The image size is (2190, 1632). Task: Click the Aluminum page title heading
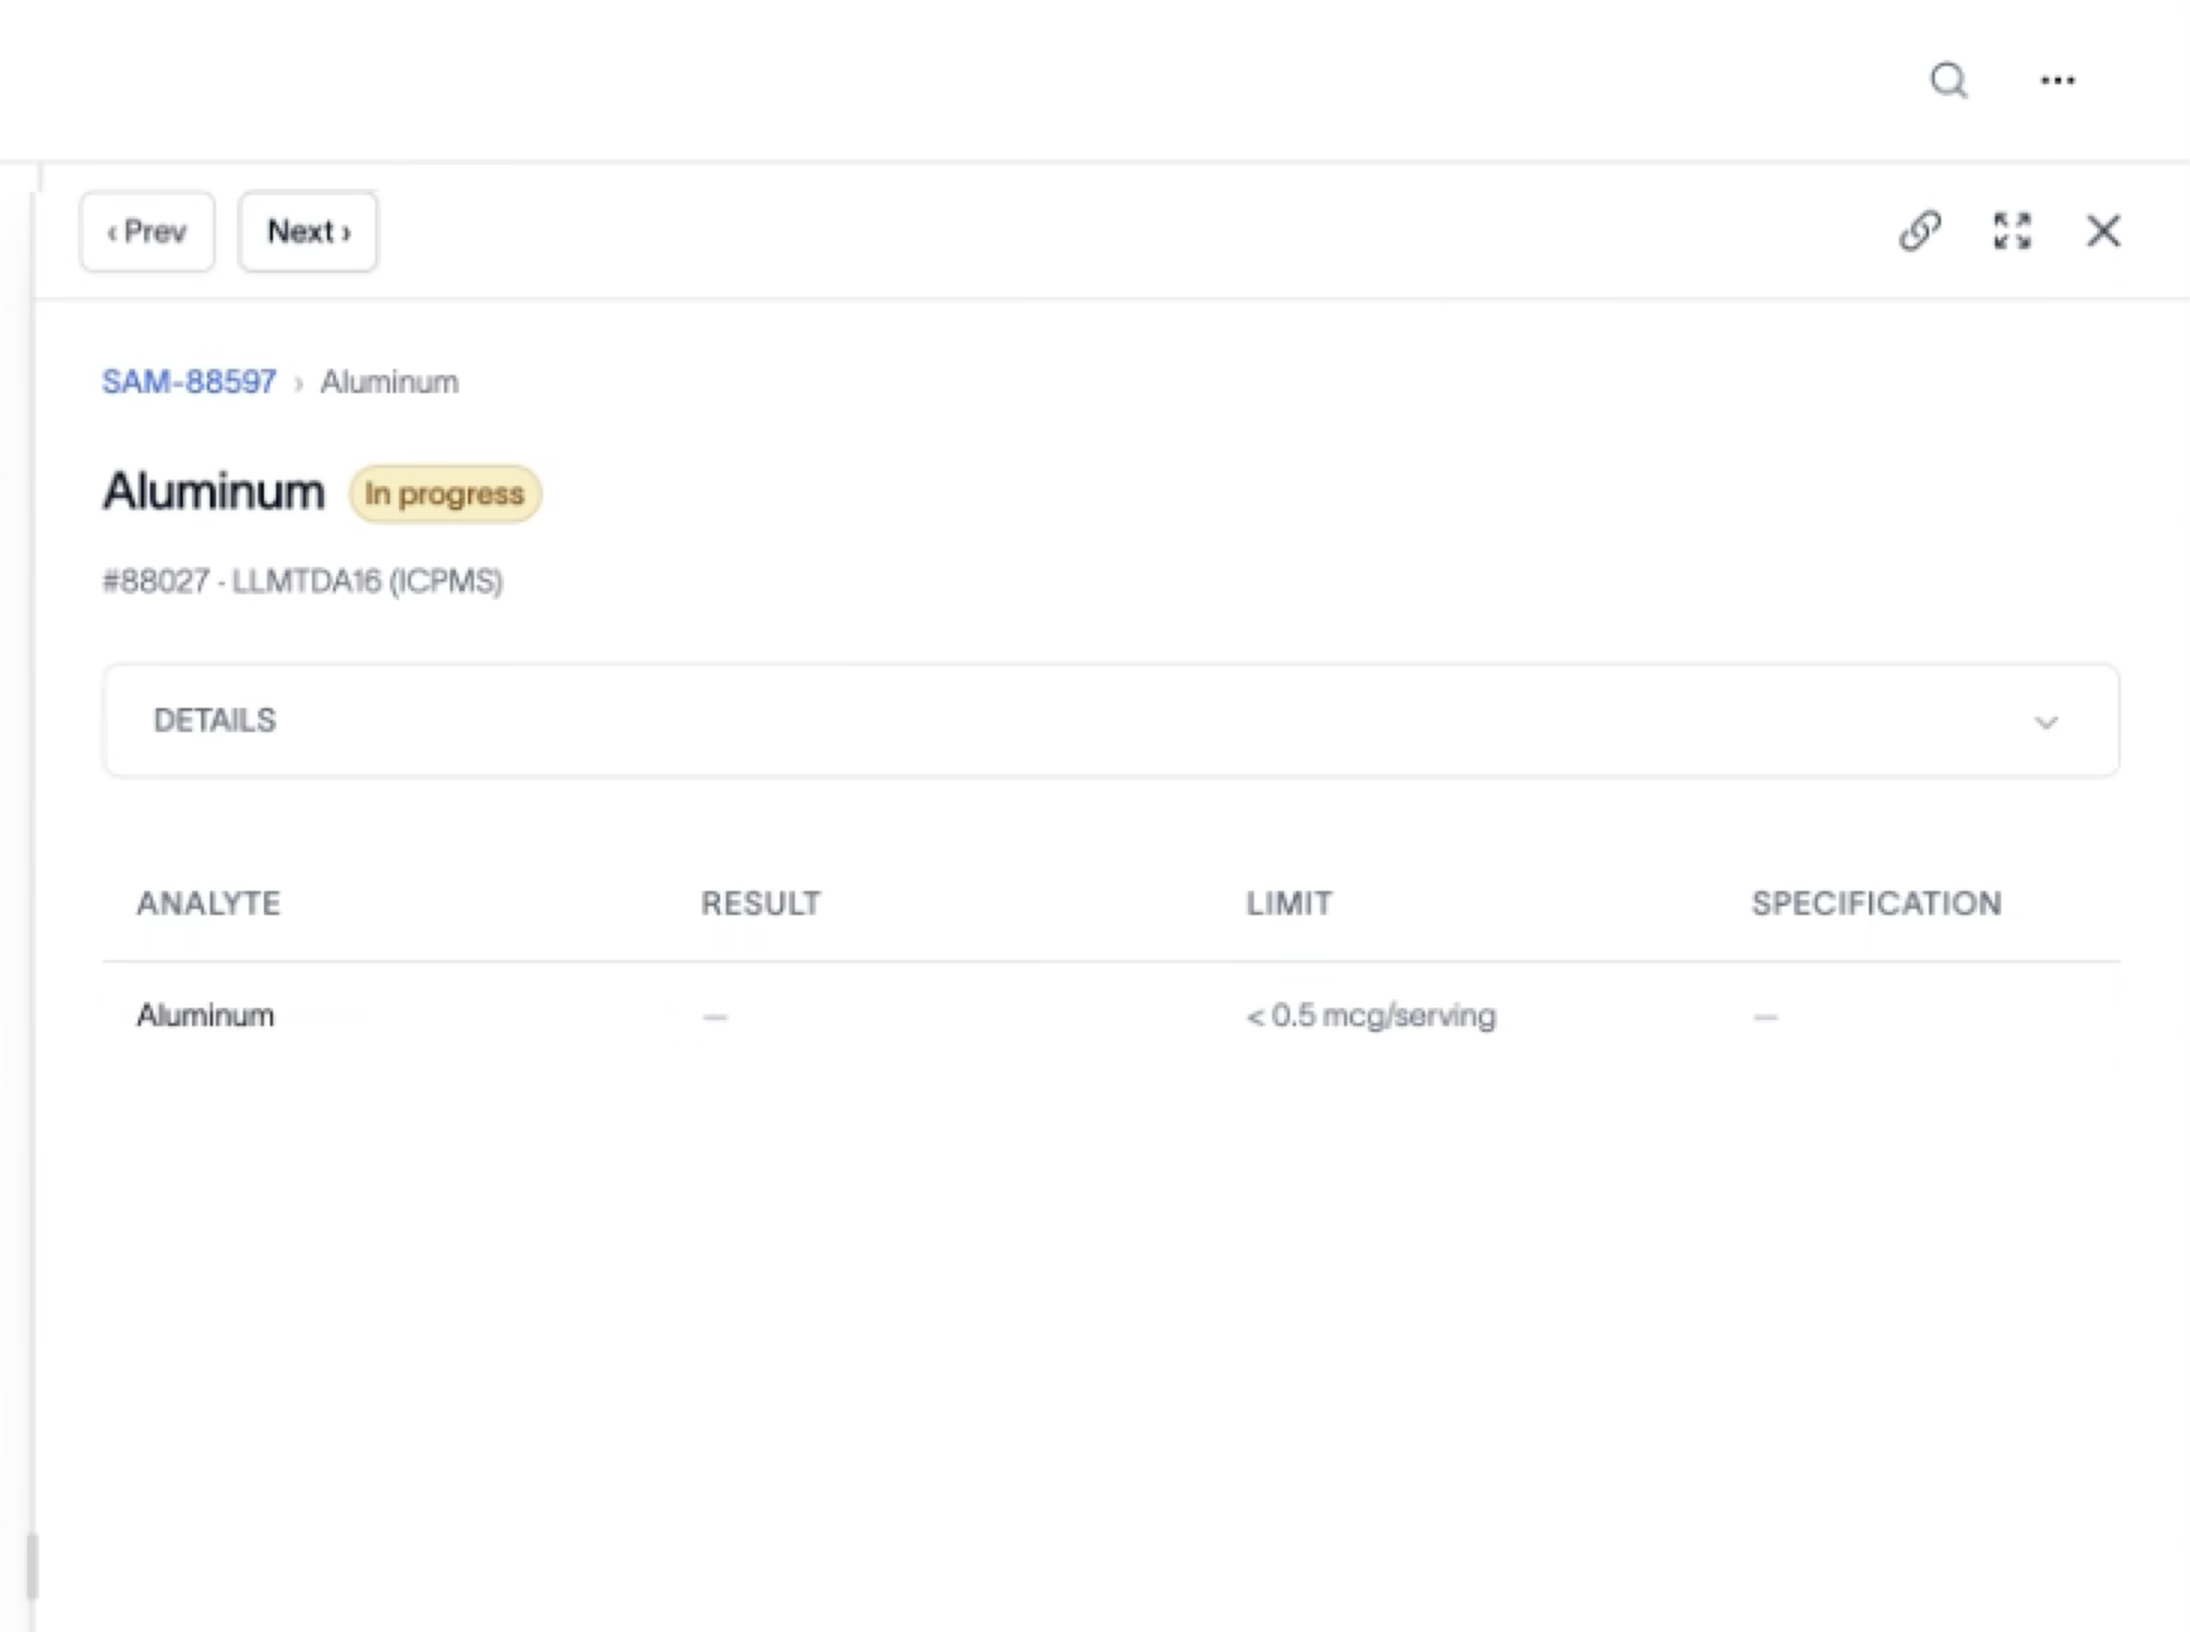click(x=213, y=491)
